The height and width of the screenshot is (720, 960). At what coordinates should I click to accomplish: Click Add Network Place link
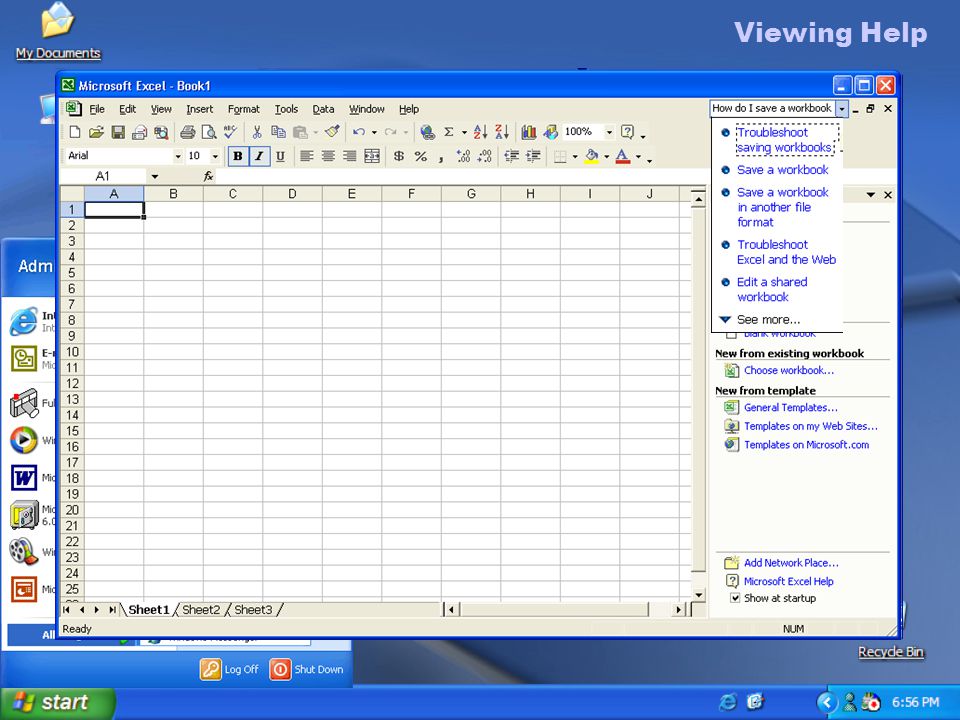pyautogui.click(x=791, y=563)
